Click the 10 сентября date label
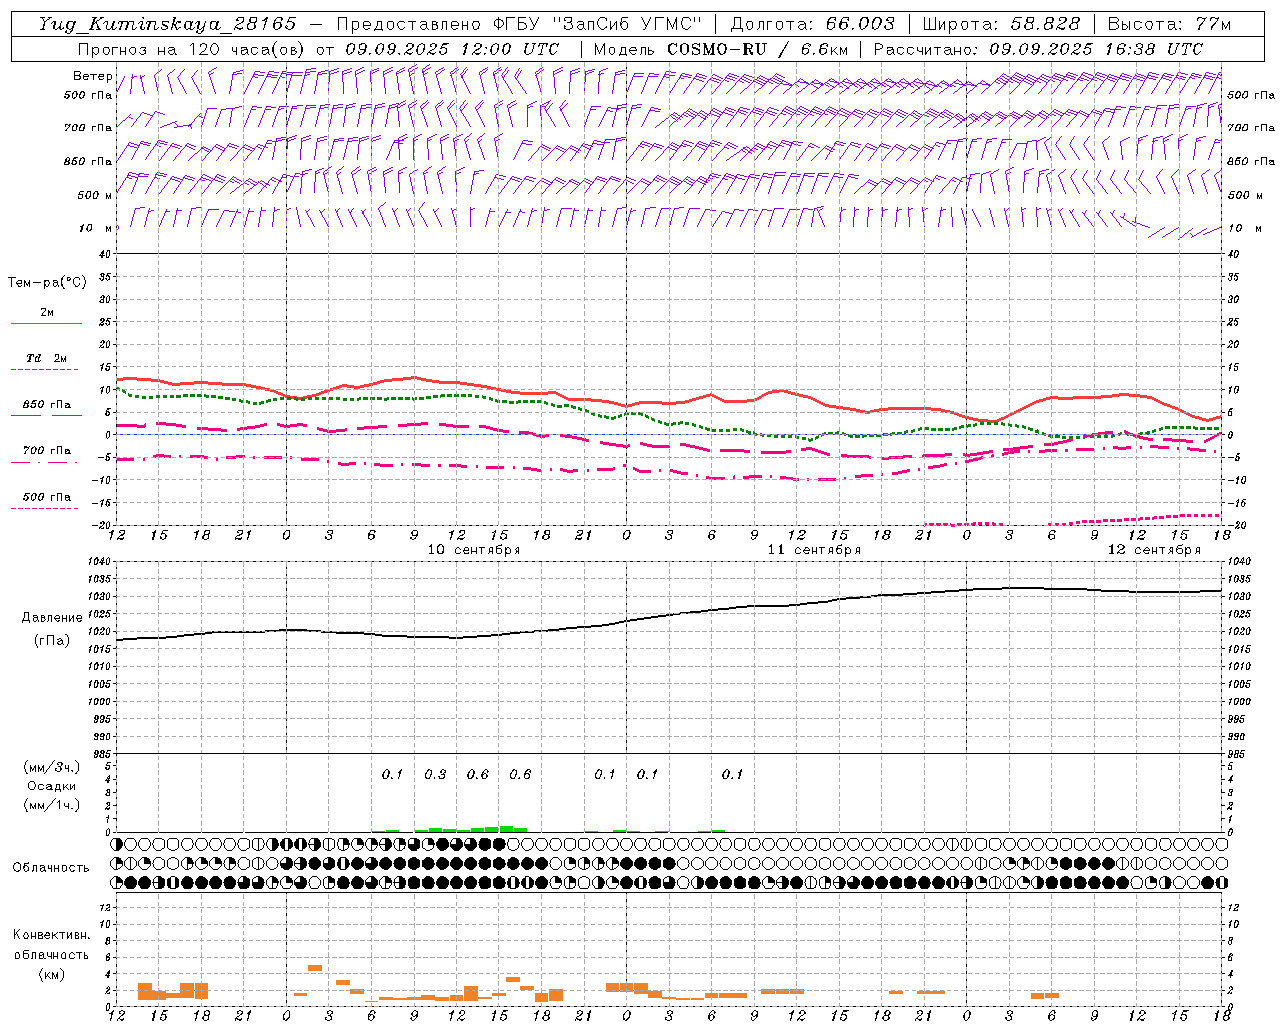The image size is (1280, 1024). click(x=474, y=550)
